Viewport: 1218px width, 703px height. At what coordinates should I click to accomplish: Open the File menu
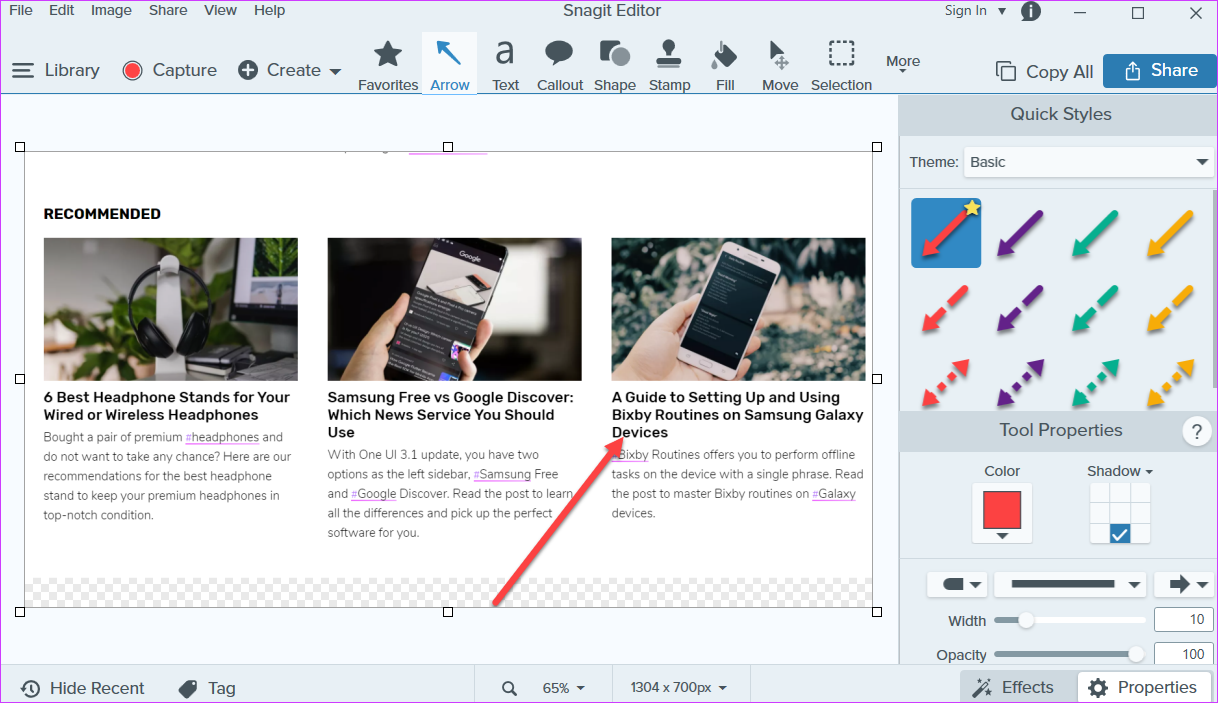pos(20,10)
